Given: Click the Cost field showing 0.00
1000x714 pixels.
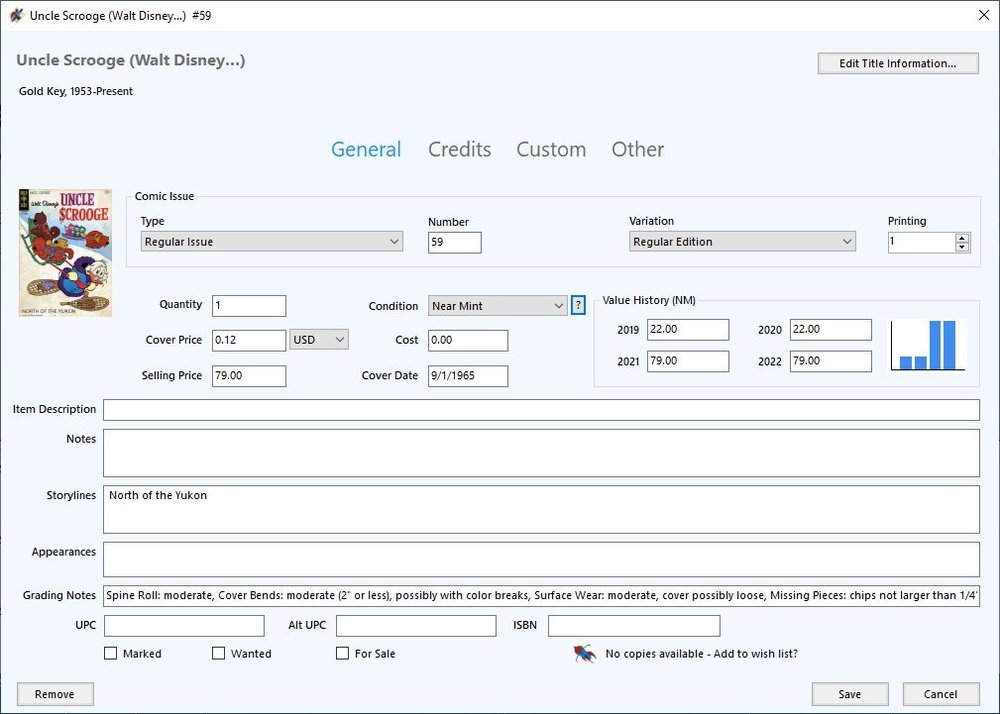Looking at the screenshot, I should click(468, 340).
